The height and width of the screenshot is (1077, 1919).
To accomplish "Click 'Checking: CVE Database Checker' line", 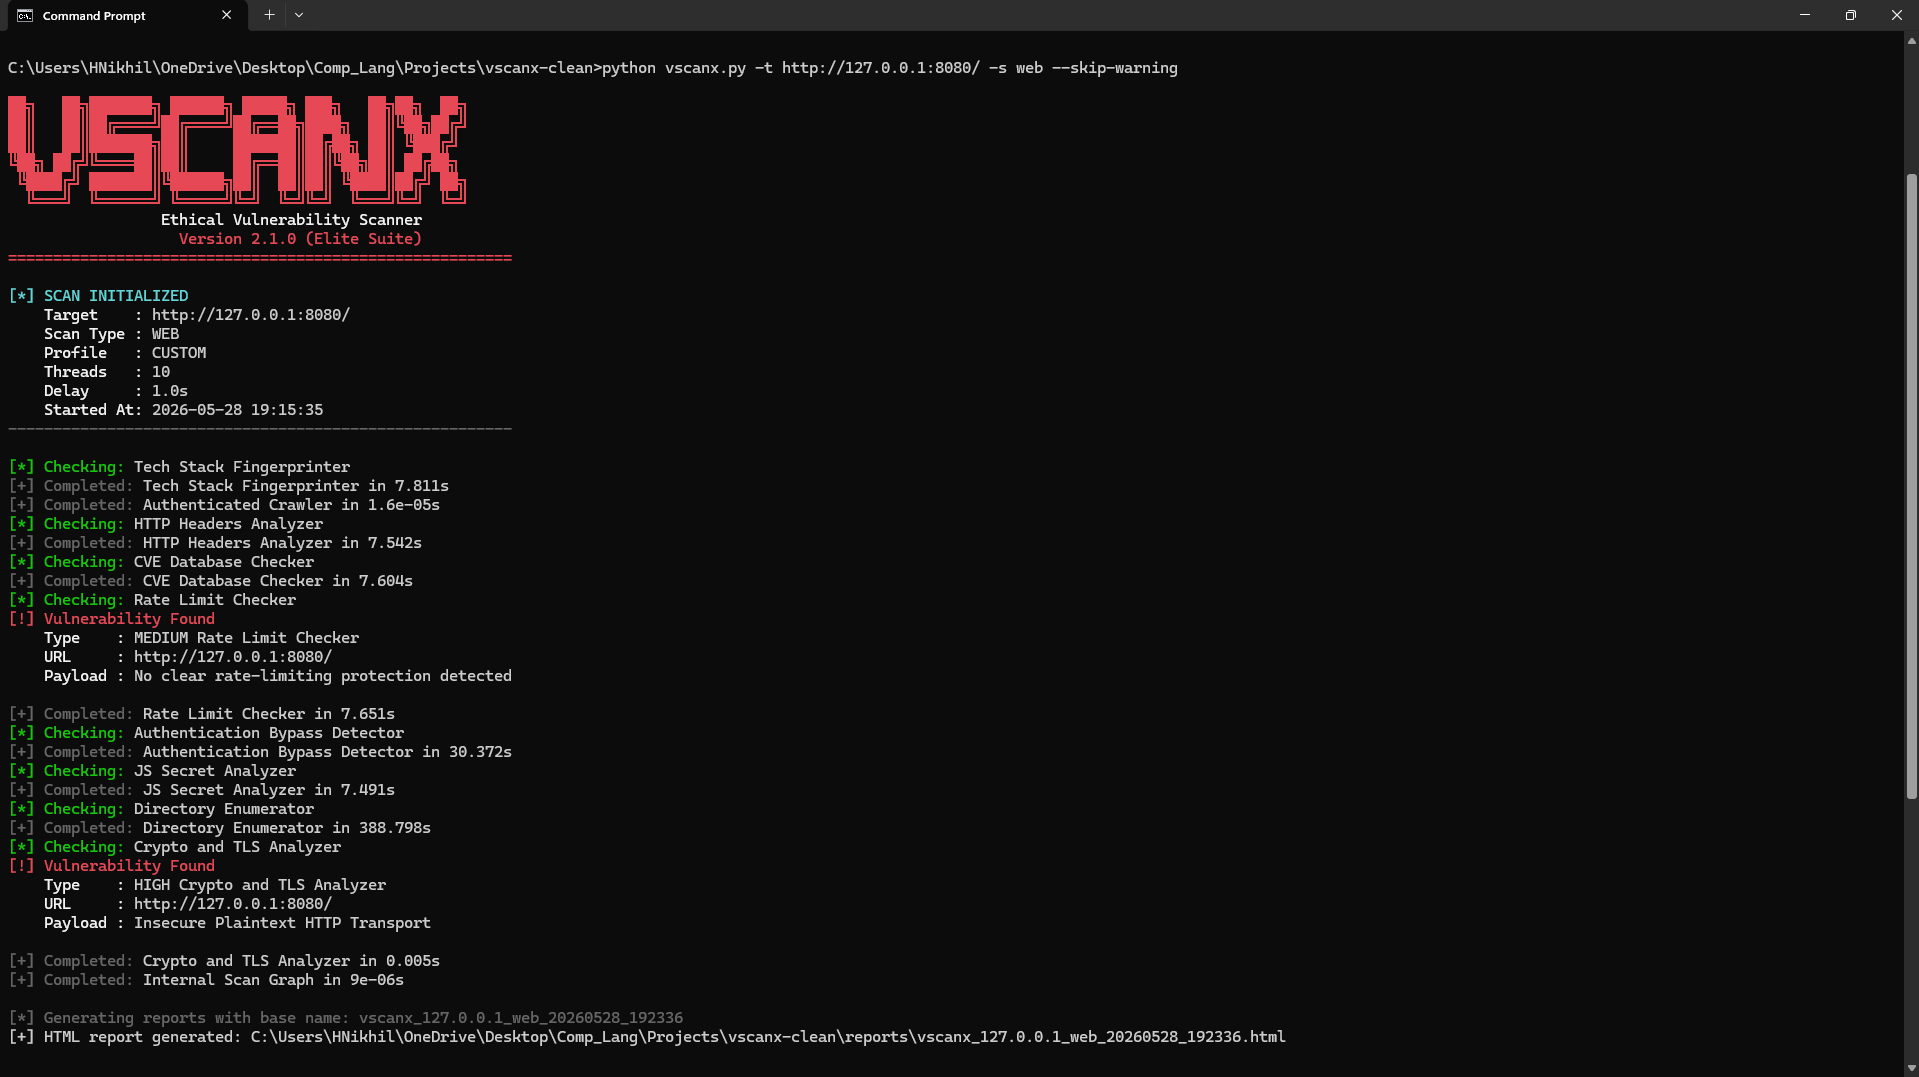I will 161,562.
